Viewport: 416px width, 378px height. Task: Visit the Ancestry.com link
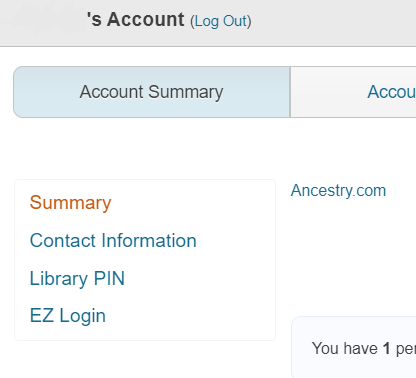pyautogui.click(x=338, y=191)
